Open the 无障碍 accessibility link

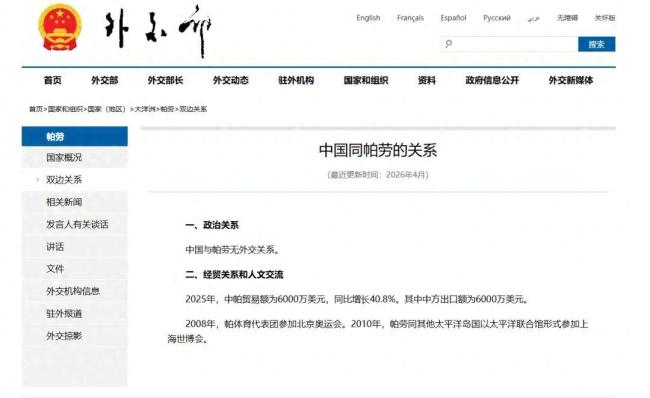click(x=567, y=18)
